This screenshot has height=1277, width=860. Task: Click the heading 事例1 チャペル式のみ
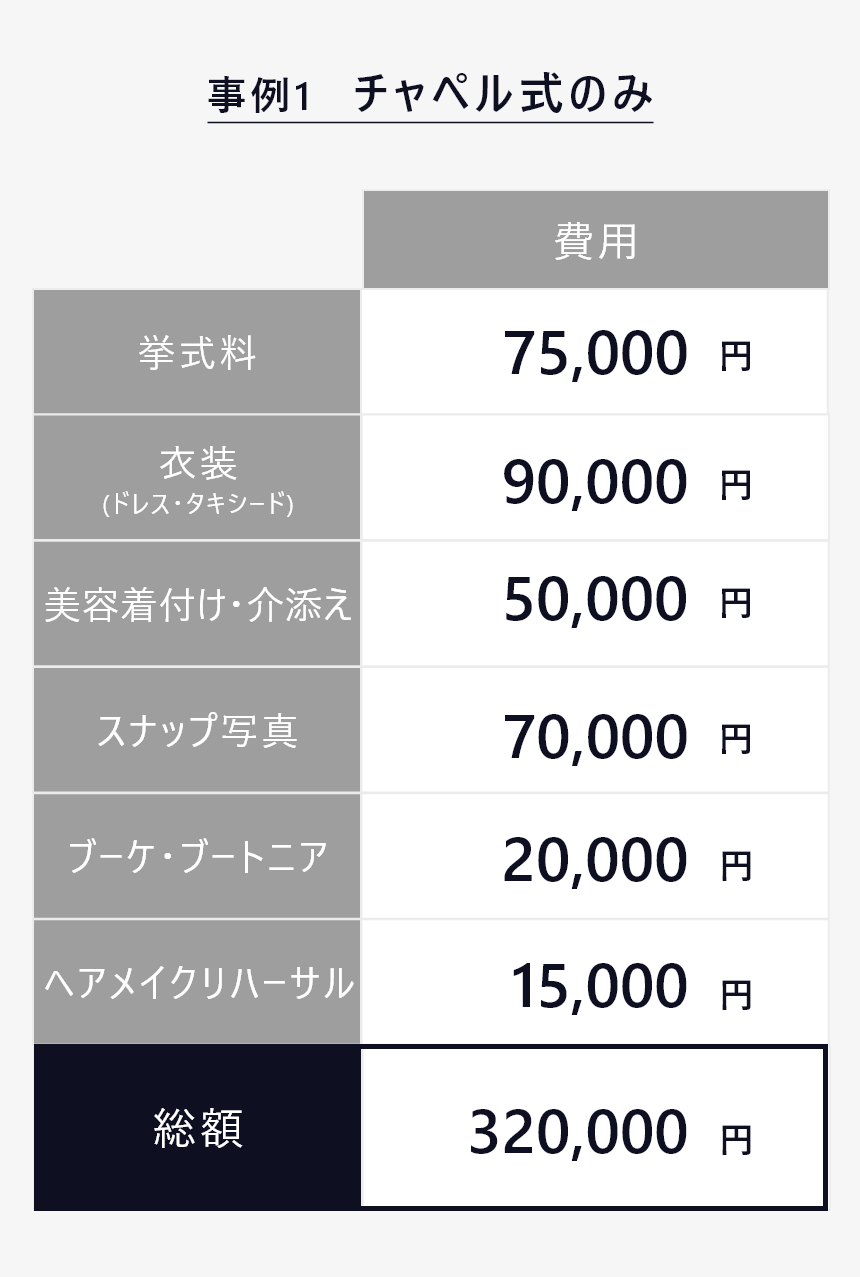click(430, 96)
